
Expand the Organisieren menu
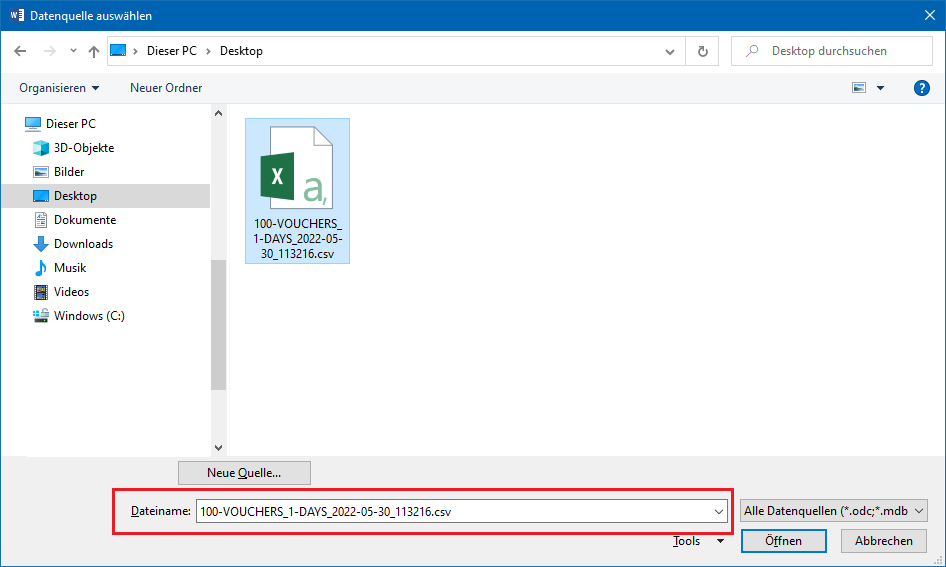point(59,88)
